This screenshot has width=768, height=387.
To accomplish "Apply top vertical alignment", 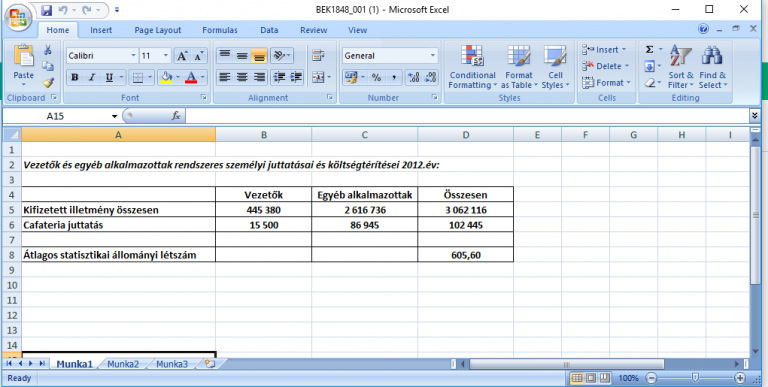I will pos(225,55).
